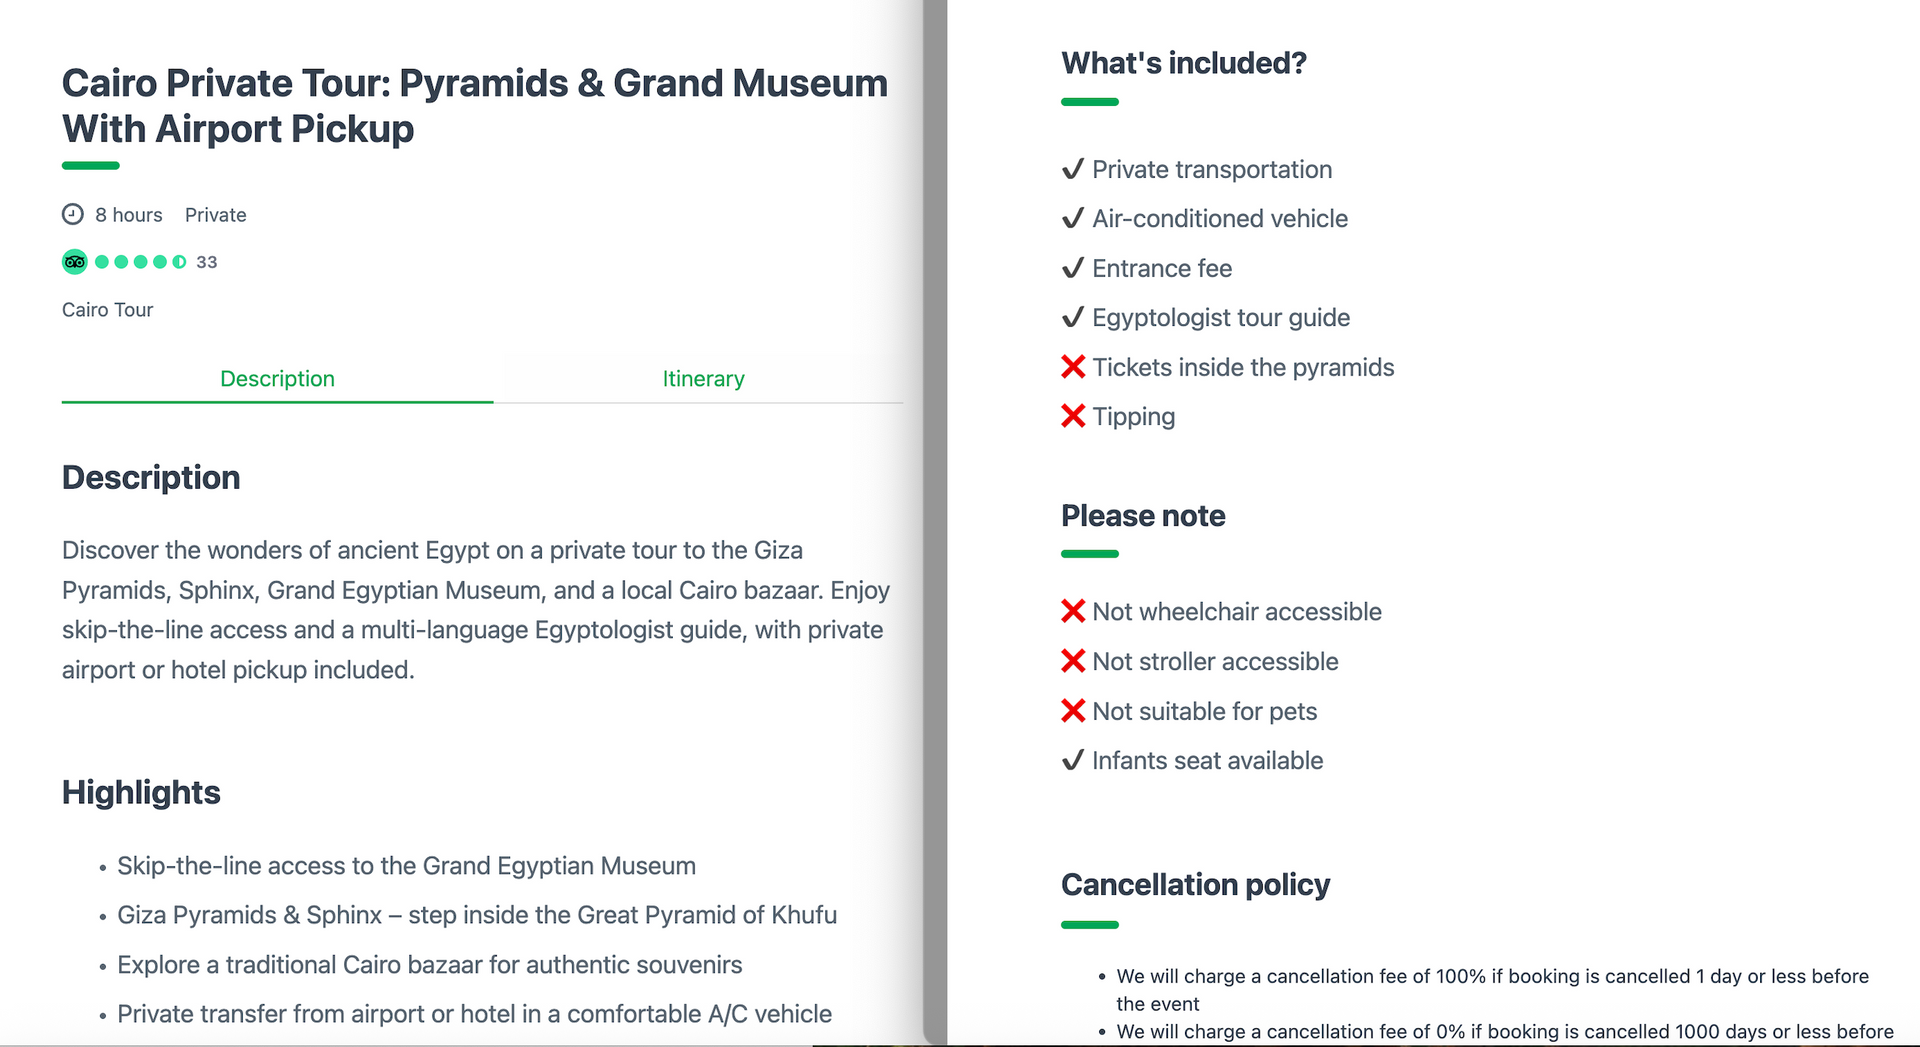
Task: Switch to the Itinerary tab
Action: click(x=703, y=379)
